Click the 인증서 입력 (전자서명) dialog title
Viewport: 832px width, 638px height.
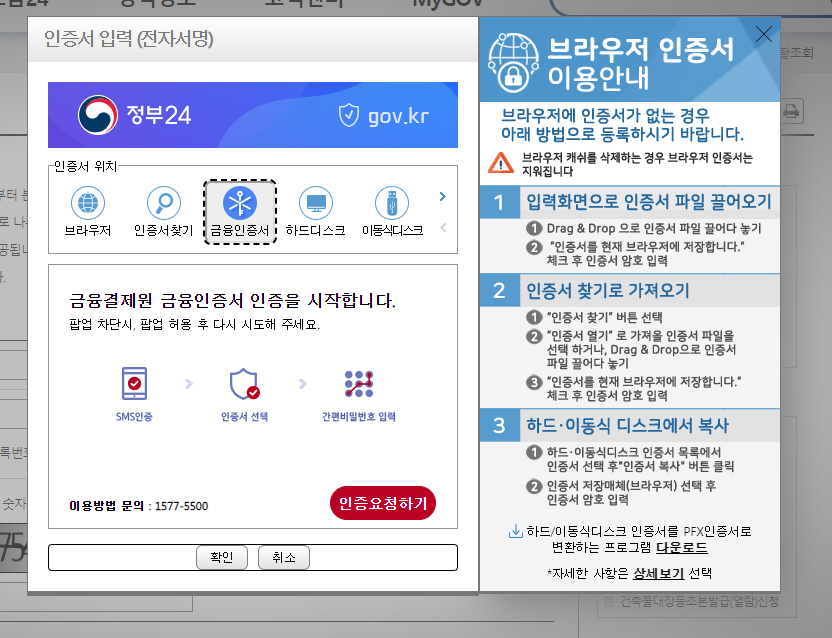[x=128, y=39]
